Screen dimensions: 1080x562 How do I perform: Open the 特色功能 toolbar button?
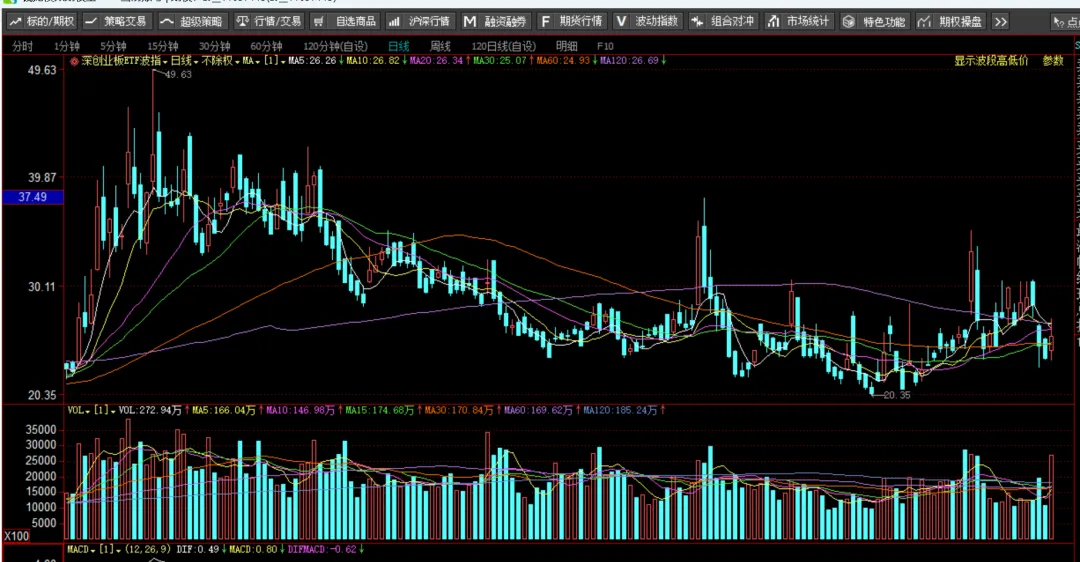pyautogui.click(x=874, y=21)
